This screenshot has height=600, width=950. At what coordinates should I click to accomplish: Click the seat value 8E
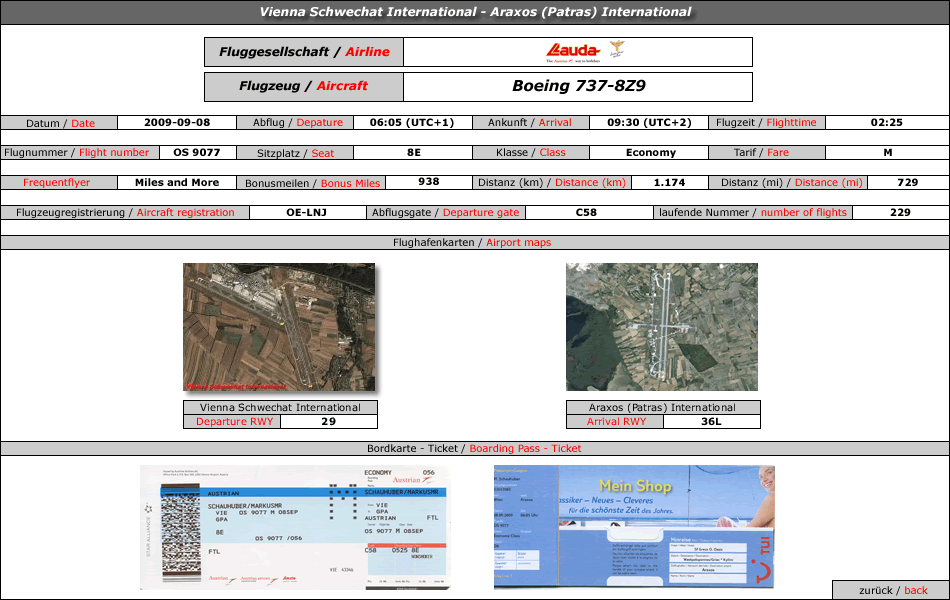click(x=414, y=153)
